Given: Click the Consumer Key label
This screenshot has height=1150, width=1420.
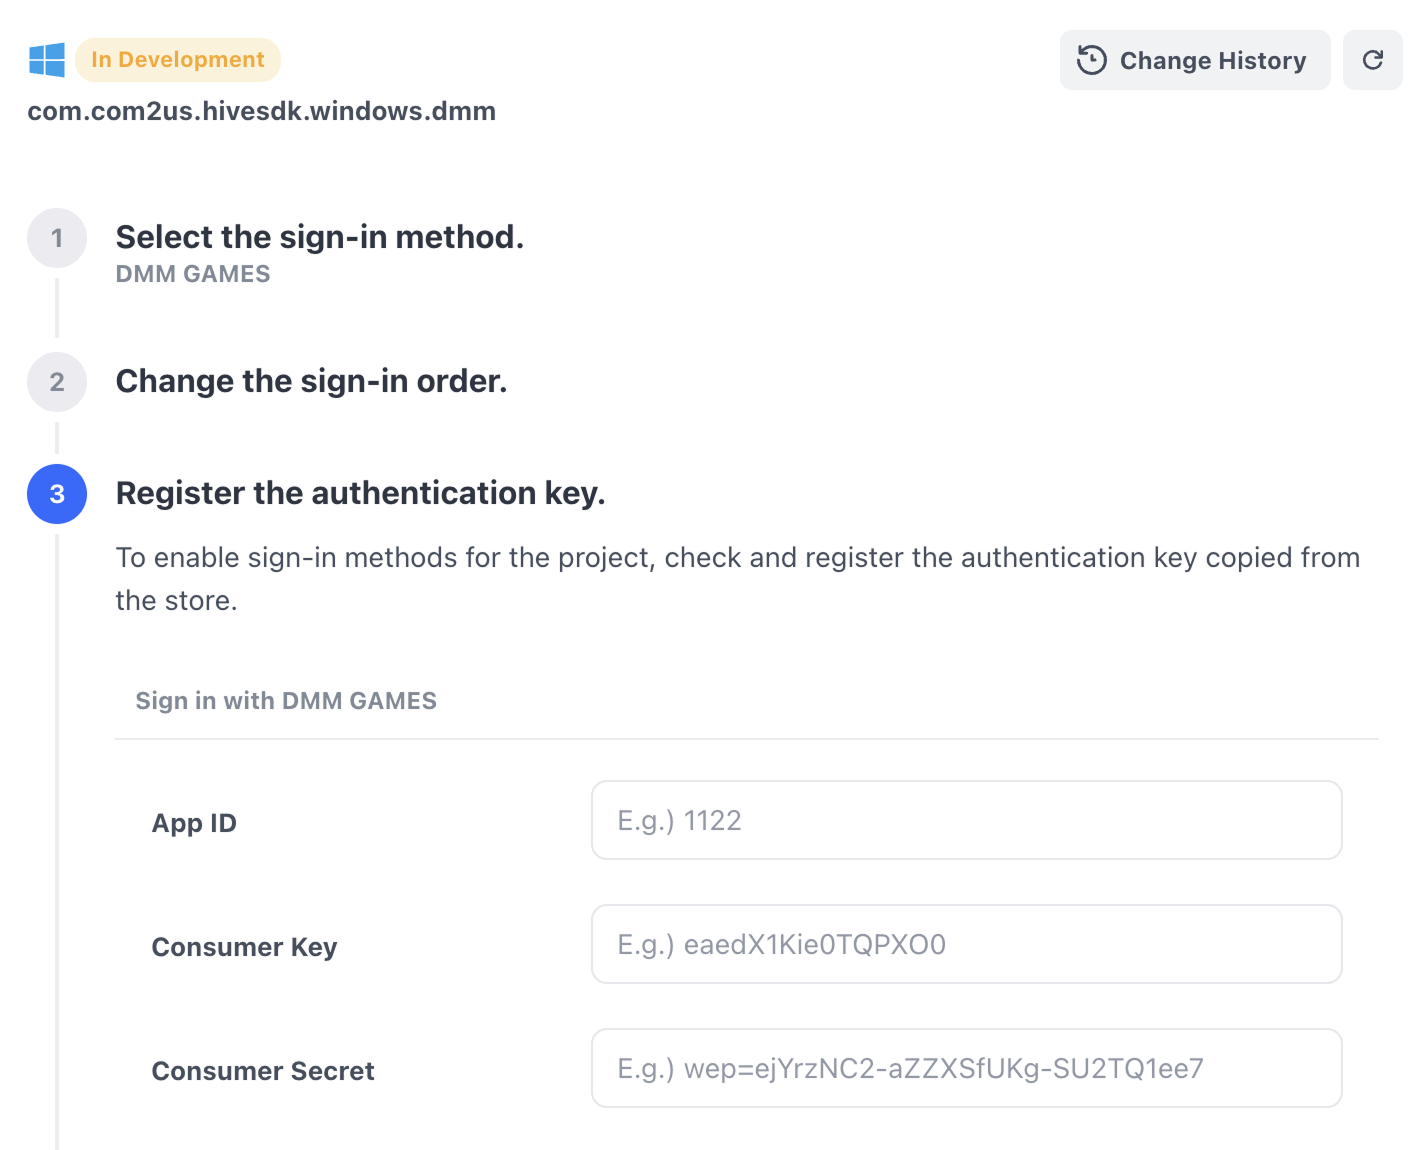Looking at the screenshot, I should click(x=244, y=947).
